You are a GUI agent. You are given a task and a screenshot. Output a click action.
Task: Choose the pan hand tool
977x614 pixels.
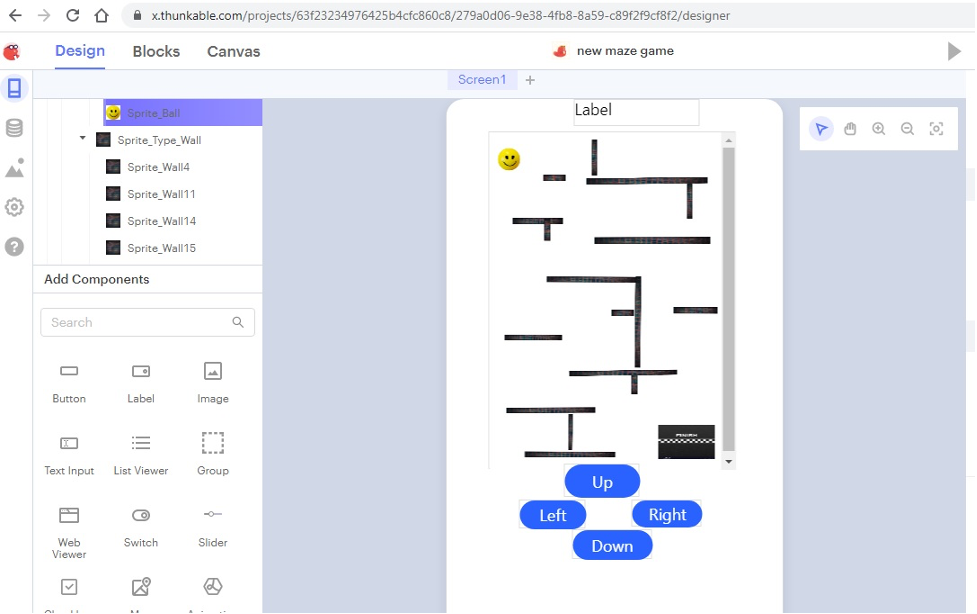click(850, 129)
